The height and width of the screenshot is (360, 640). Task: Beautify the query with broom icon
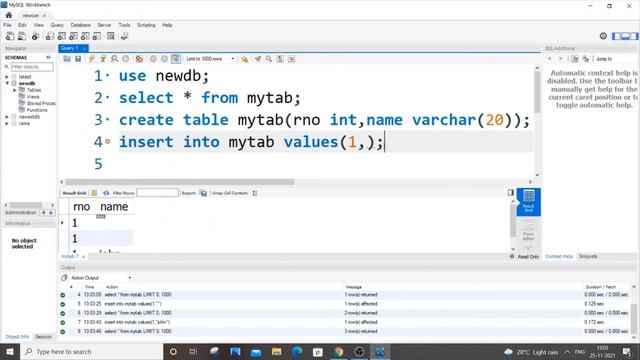pos(258,59)
